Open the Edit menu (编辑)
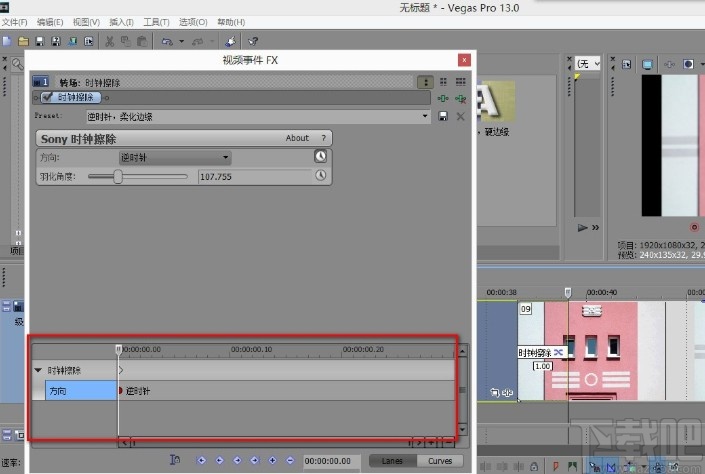The height and width of the screenshot is (474, 705). coord(50,22)
